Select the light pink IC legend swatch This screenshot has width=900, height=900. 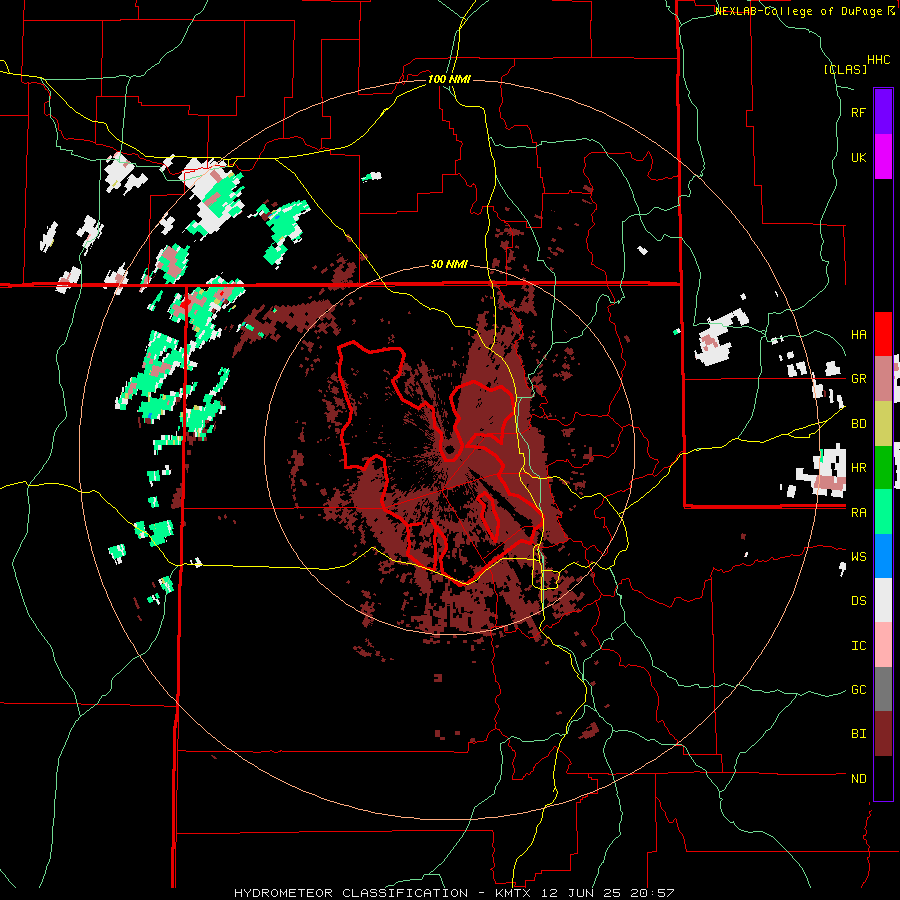click(x=883, y=645)
